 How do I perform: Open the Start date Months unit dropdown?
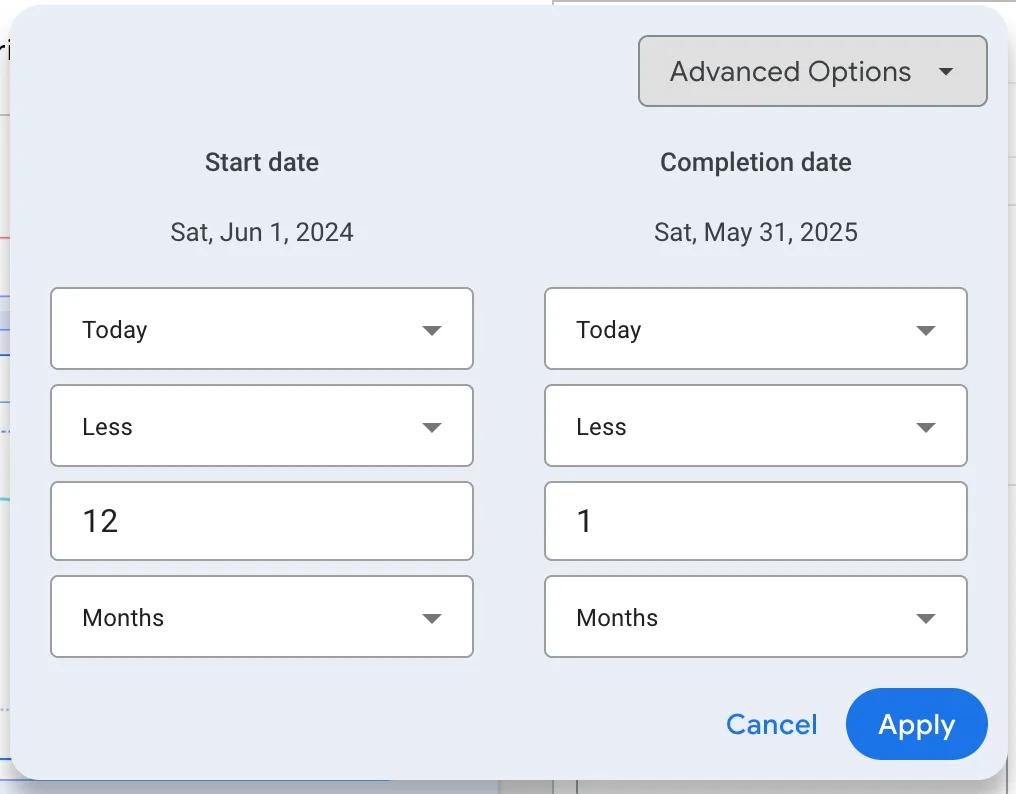coord(261,617)
